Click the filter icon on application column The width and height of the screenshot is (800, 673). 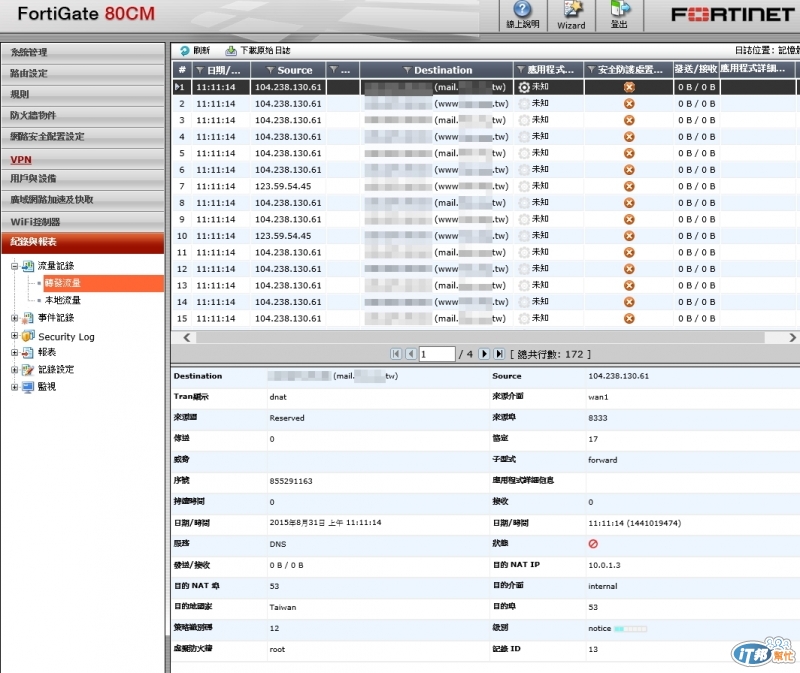click(520, 69)
